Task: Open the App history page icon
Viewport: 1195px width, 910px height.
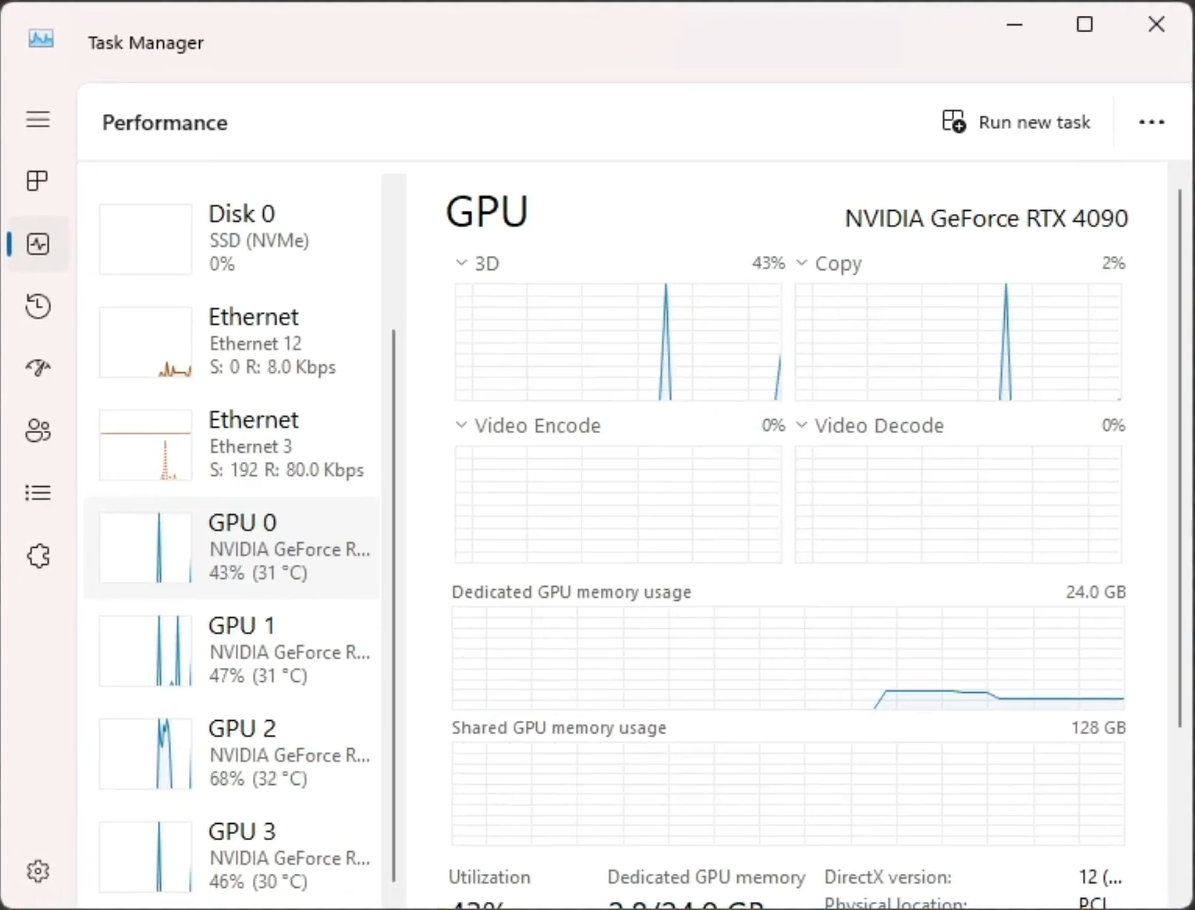Action: 38,306
